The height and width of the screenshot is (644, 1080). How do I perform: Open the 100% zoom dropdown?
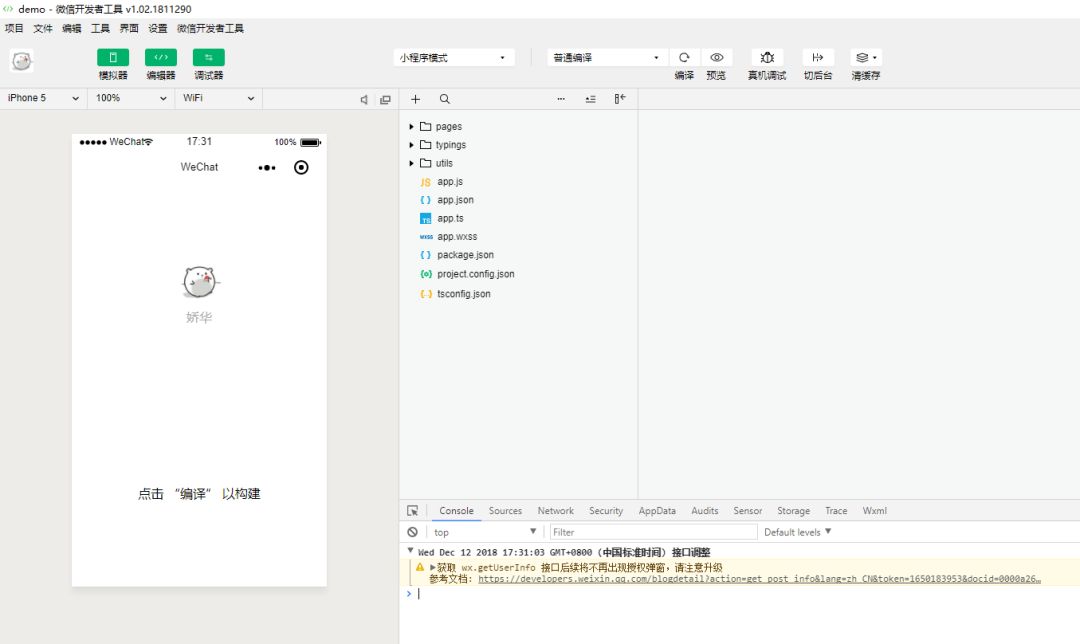[x=131, y=98]
